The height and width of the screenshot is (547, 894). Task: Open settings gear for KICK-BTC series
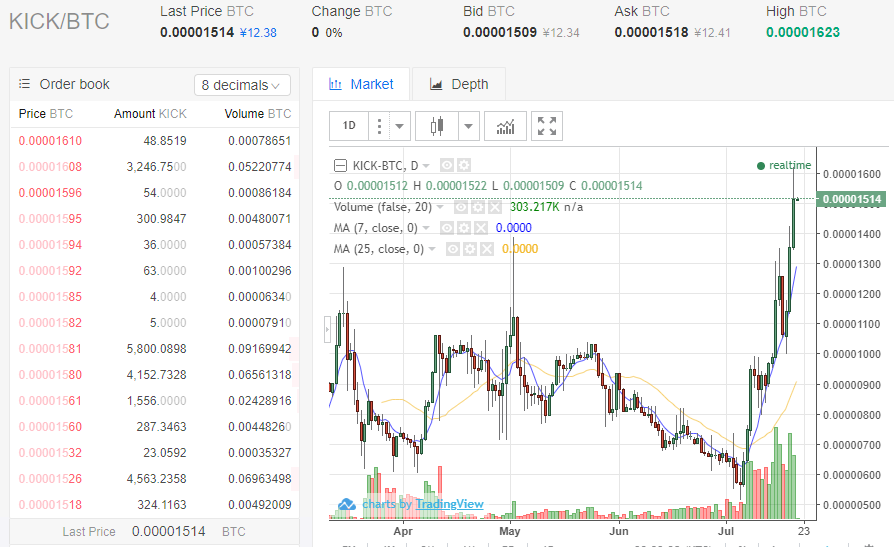(x=463, y=165)
